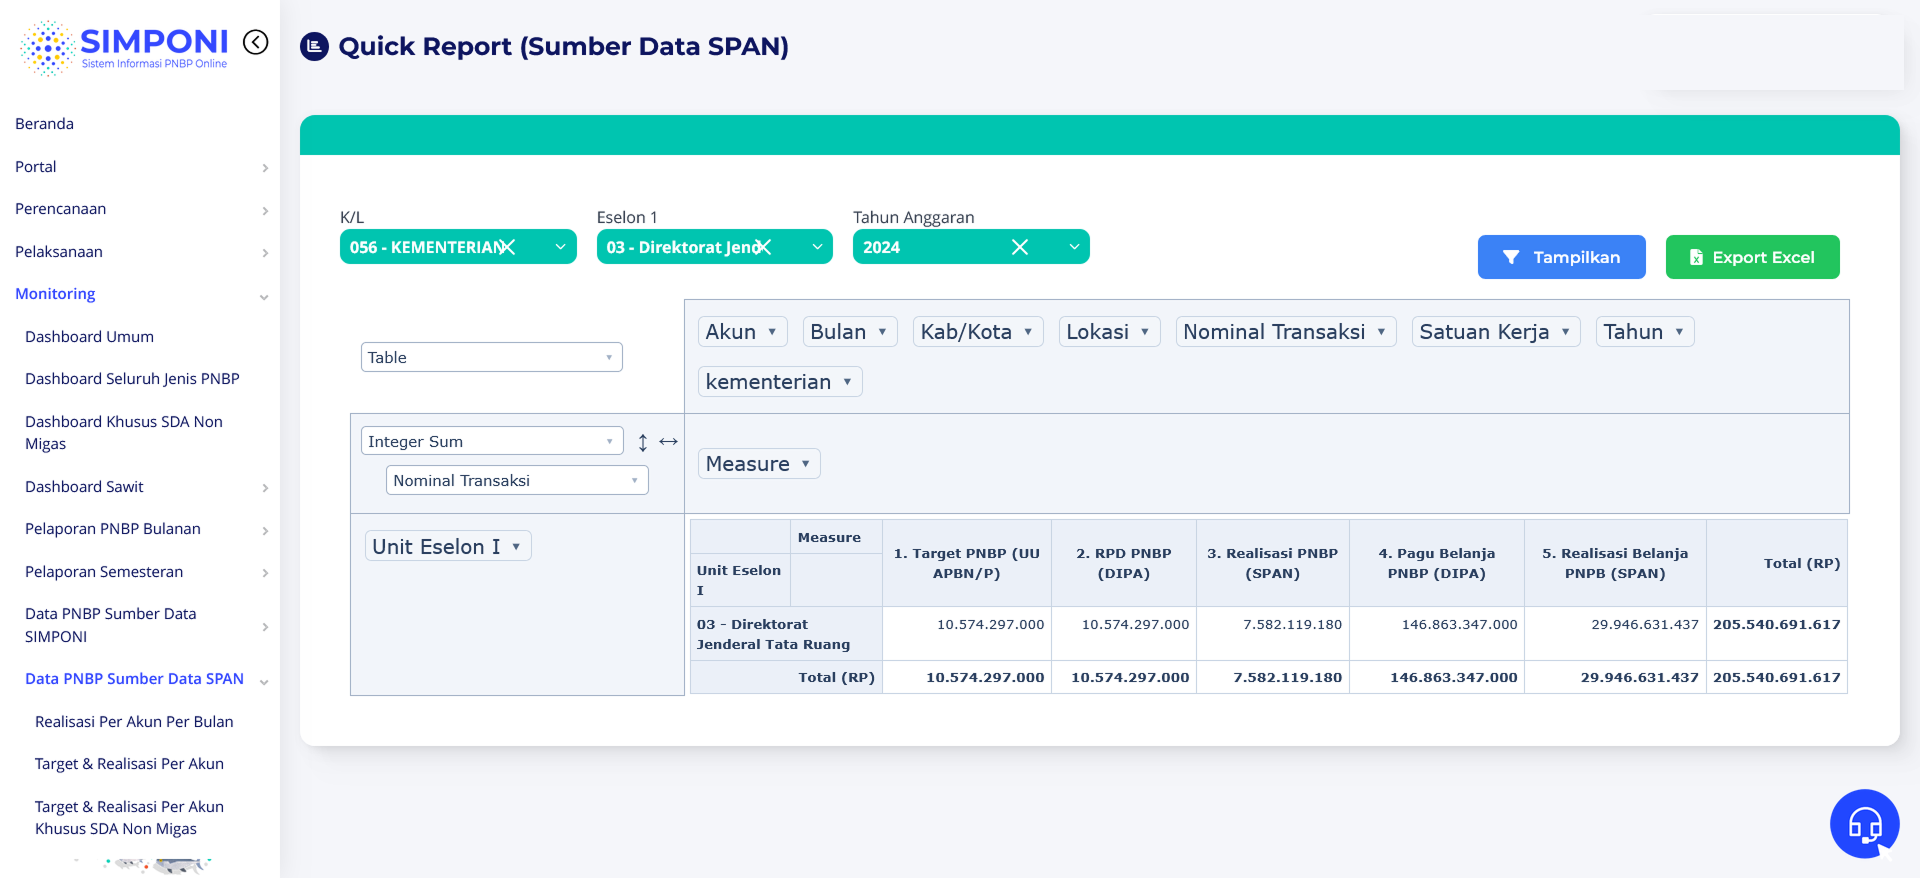1920x878 pixels.
Task: Open Dashboard Umum in the sidebar
Action: click(x=89, y=337)
